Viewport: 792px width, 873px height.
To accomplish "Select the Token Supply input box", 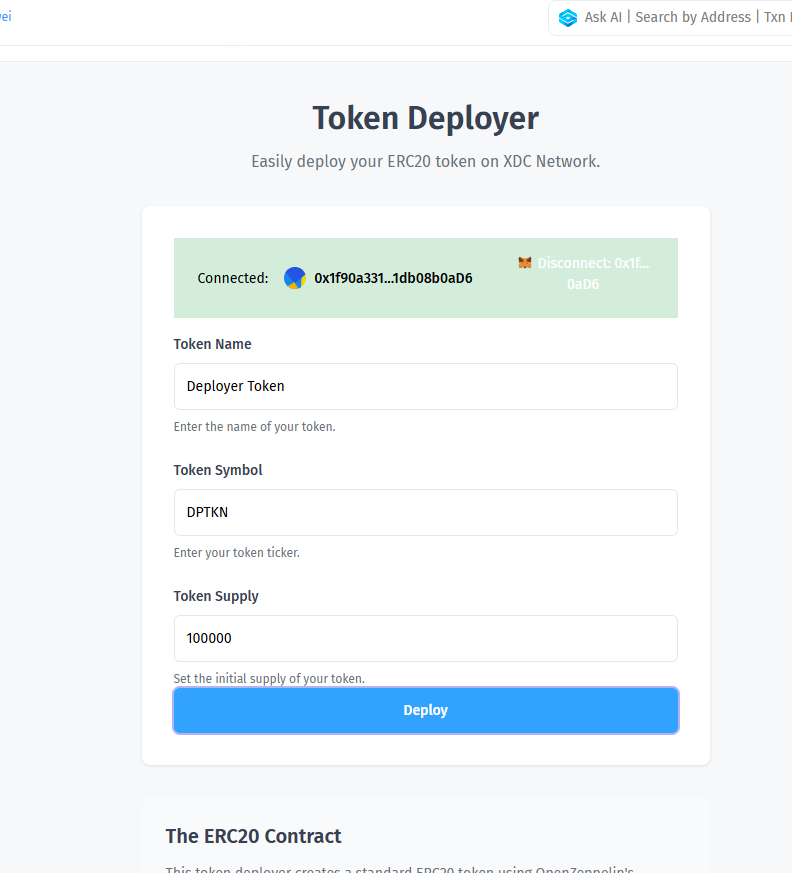I will pyautogui.click(x=425, y=638).
